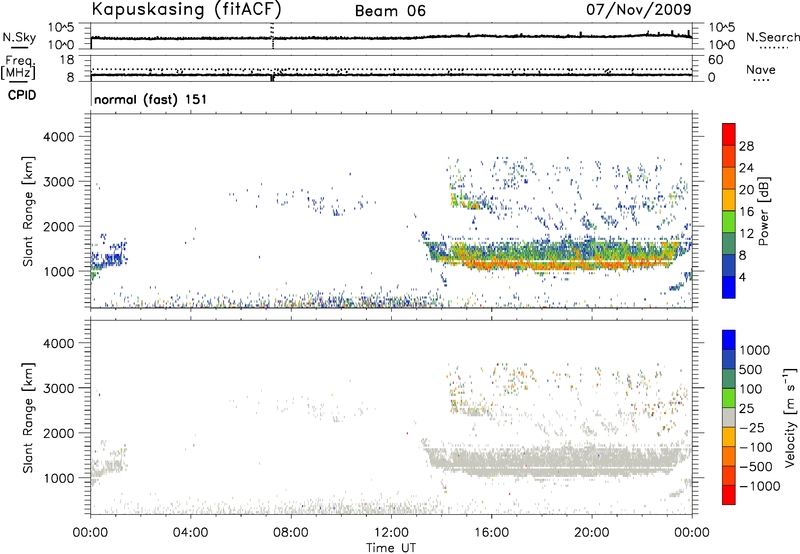800x554 pixels.
Task: Click the '08:00' time axis label
Action: [291, 533]
